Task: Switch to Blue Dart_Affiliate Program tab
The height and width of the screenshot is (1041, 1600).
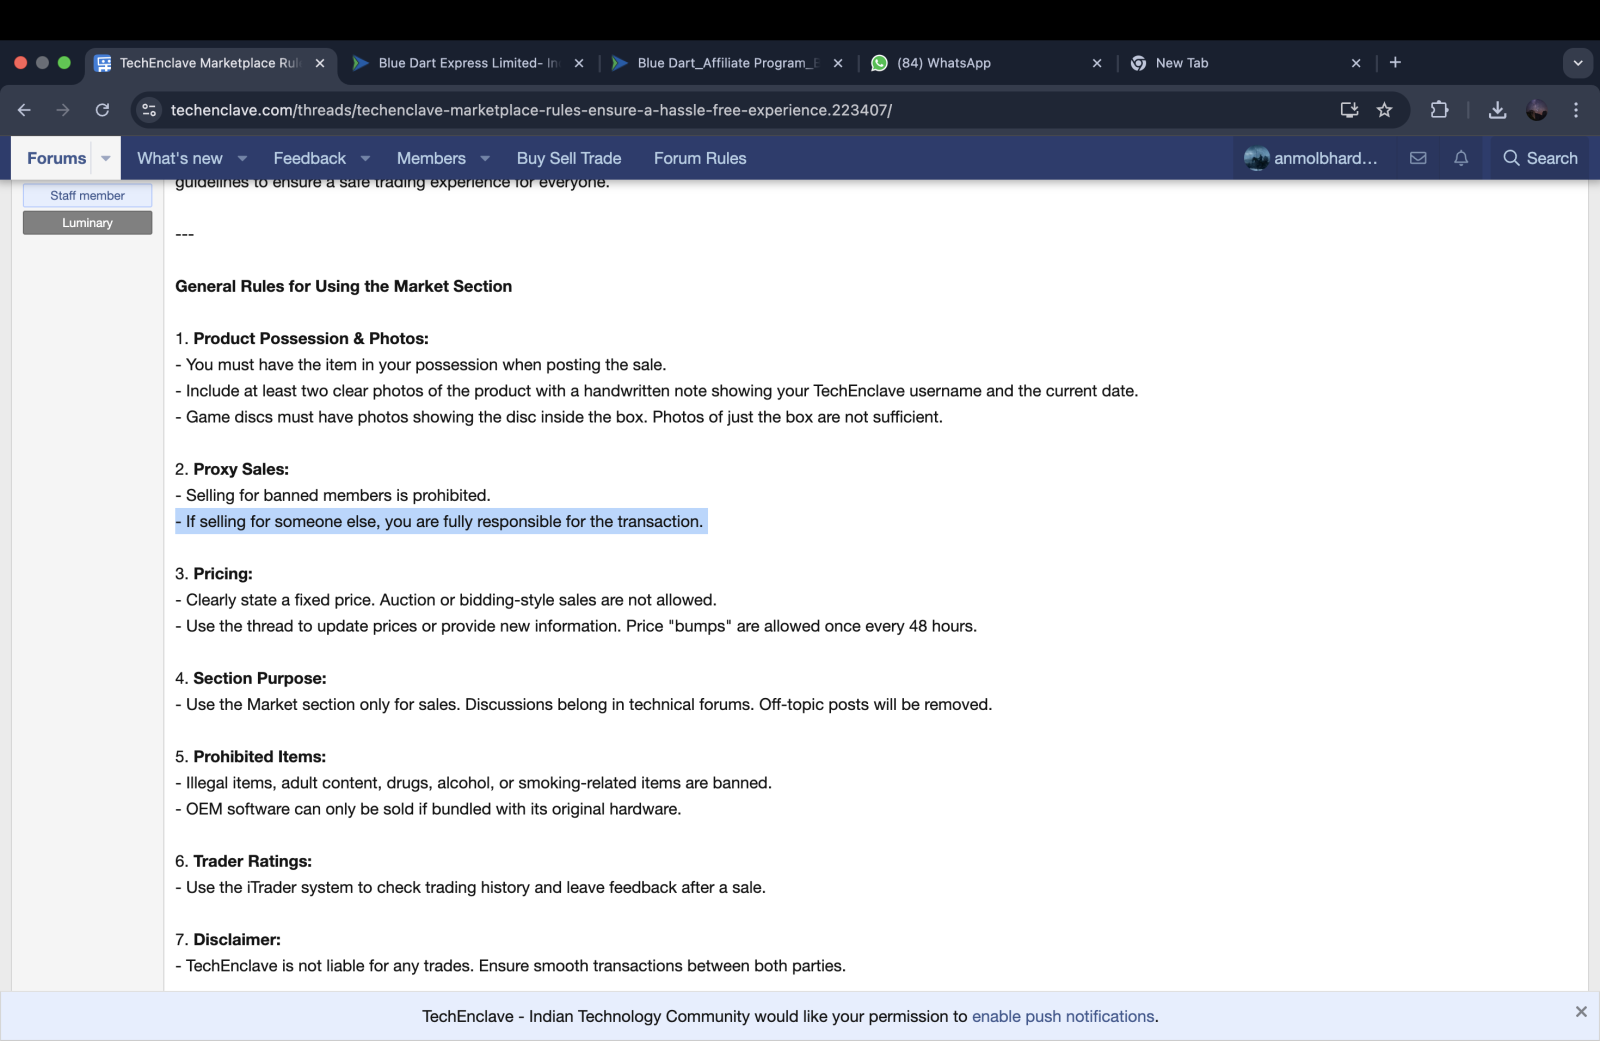Action: coord(727,63)
